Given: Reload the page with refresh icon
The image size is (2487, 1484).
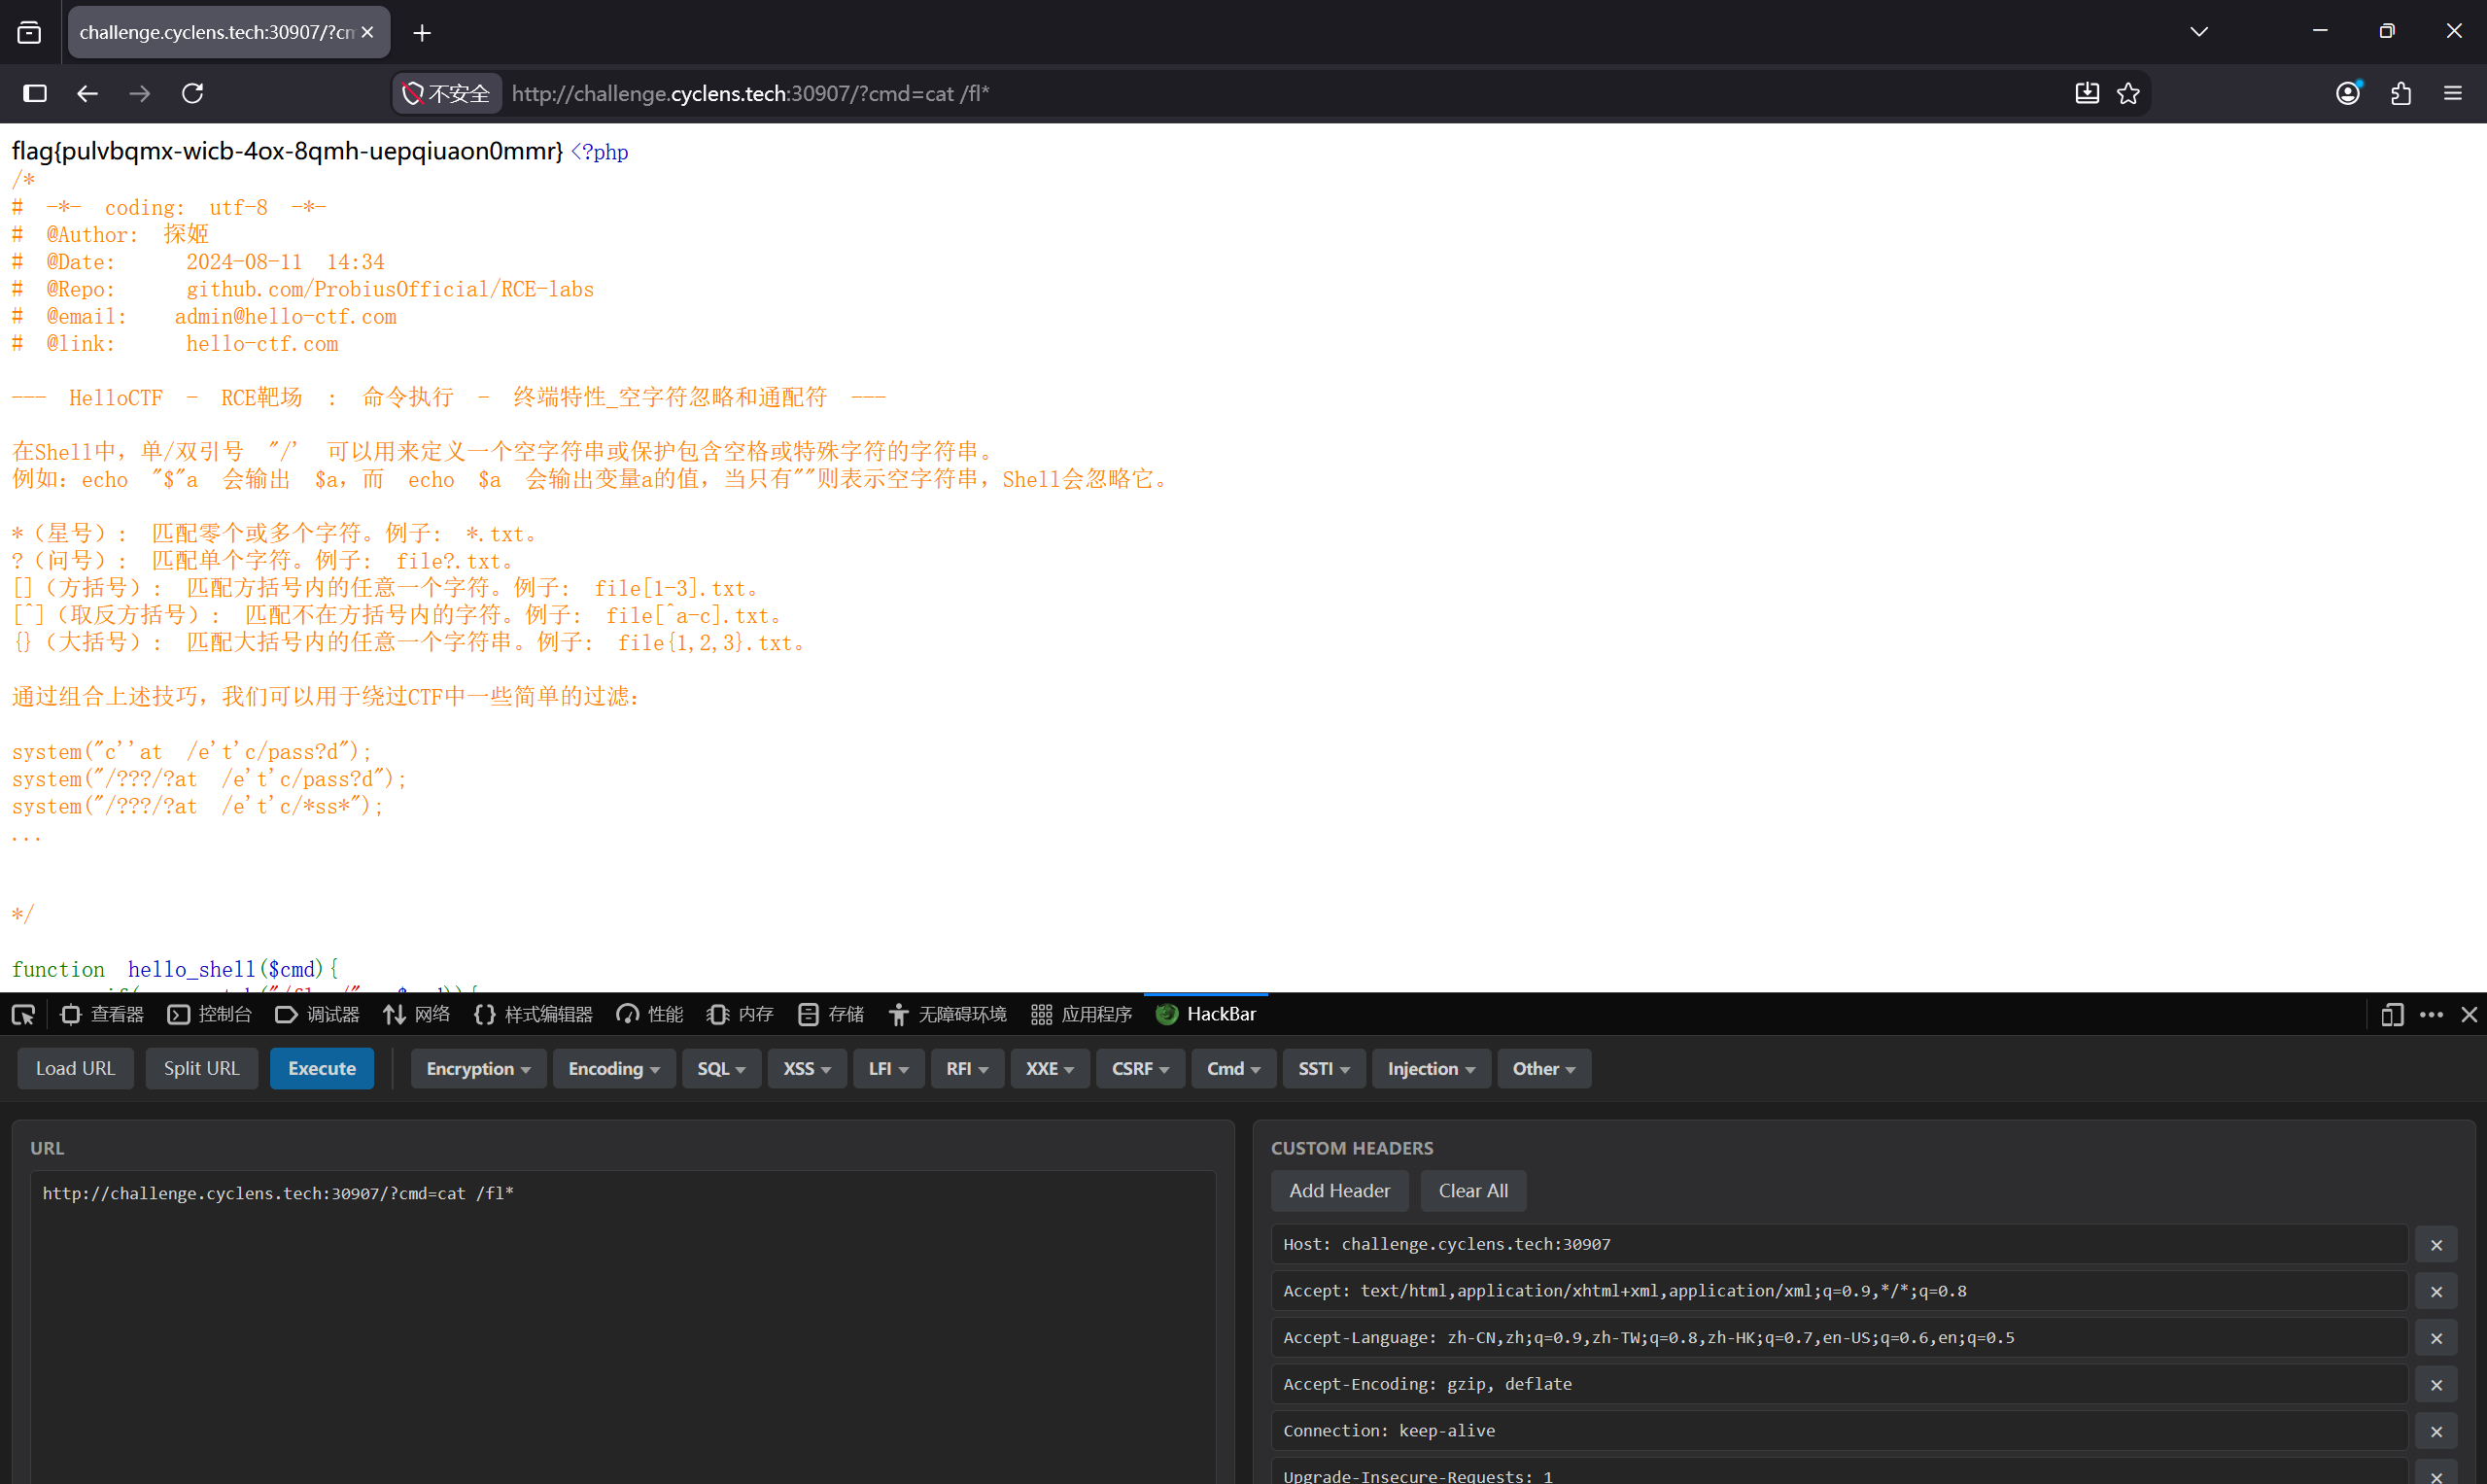Looking at the screenshot, I should tap(192, 93).
